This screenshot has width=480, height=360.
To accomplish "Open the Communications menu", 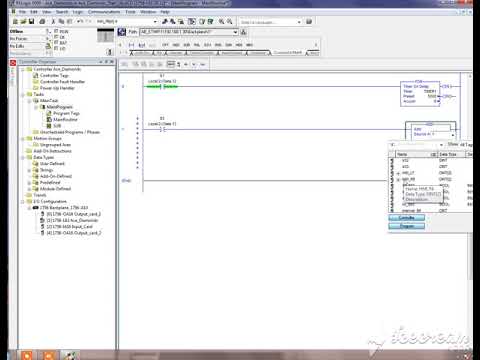I will point(104,12).
